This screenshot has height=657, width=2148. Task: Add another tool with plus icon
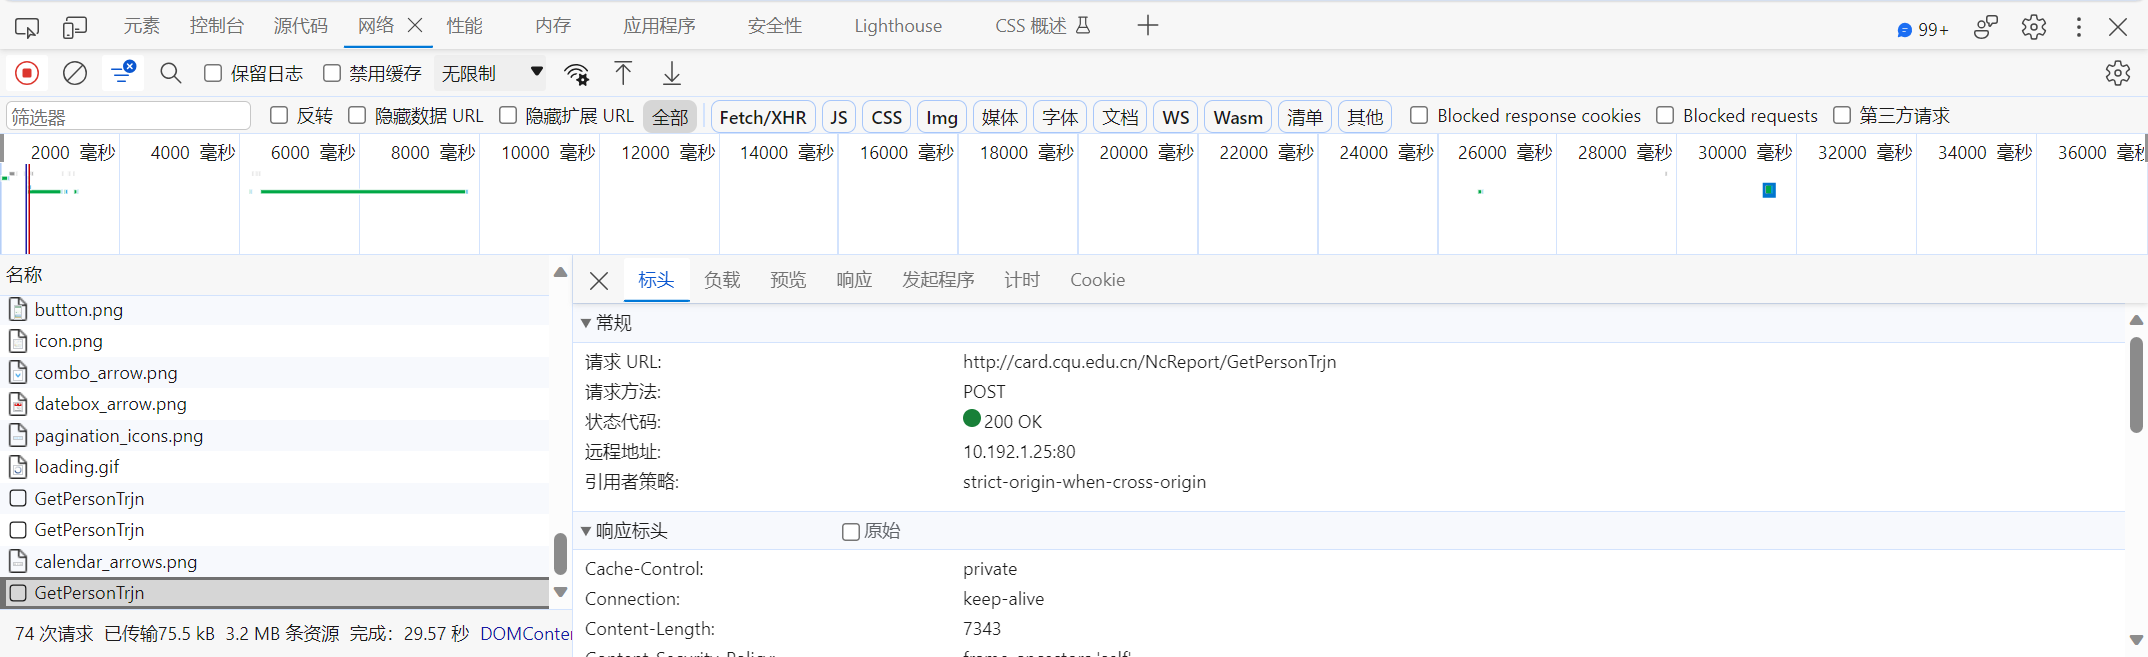click(x=1148, y=26)
